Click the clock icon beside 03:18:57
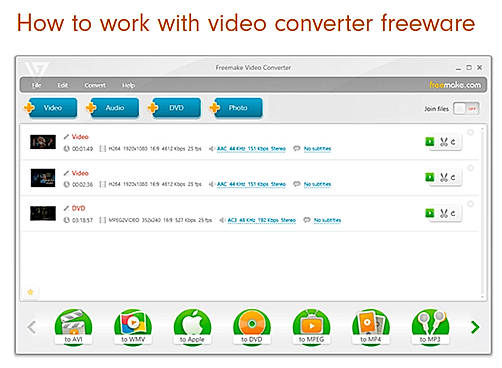The image size is (502, 368). pyautogui.click(x=67, y=220)
